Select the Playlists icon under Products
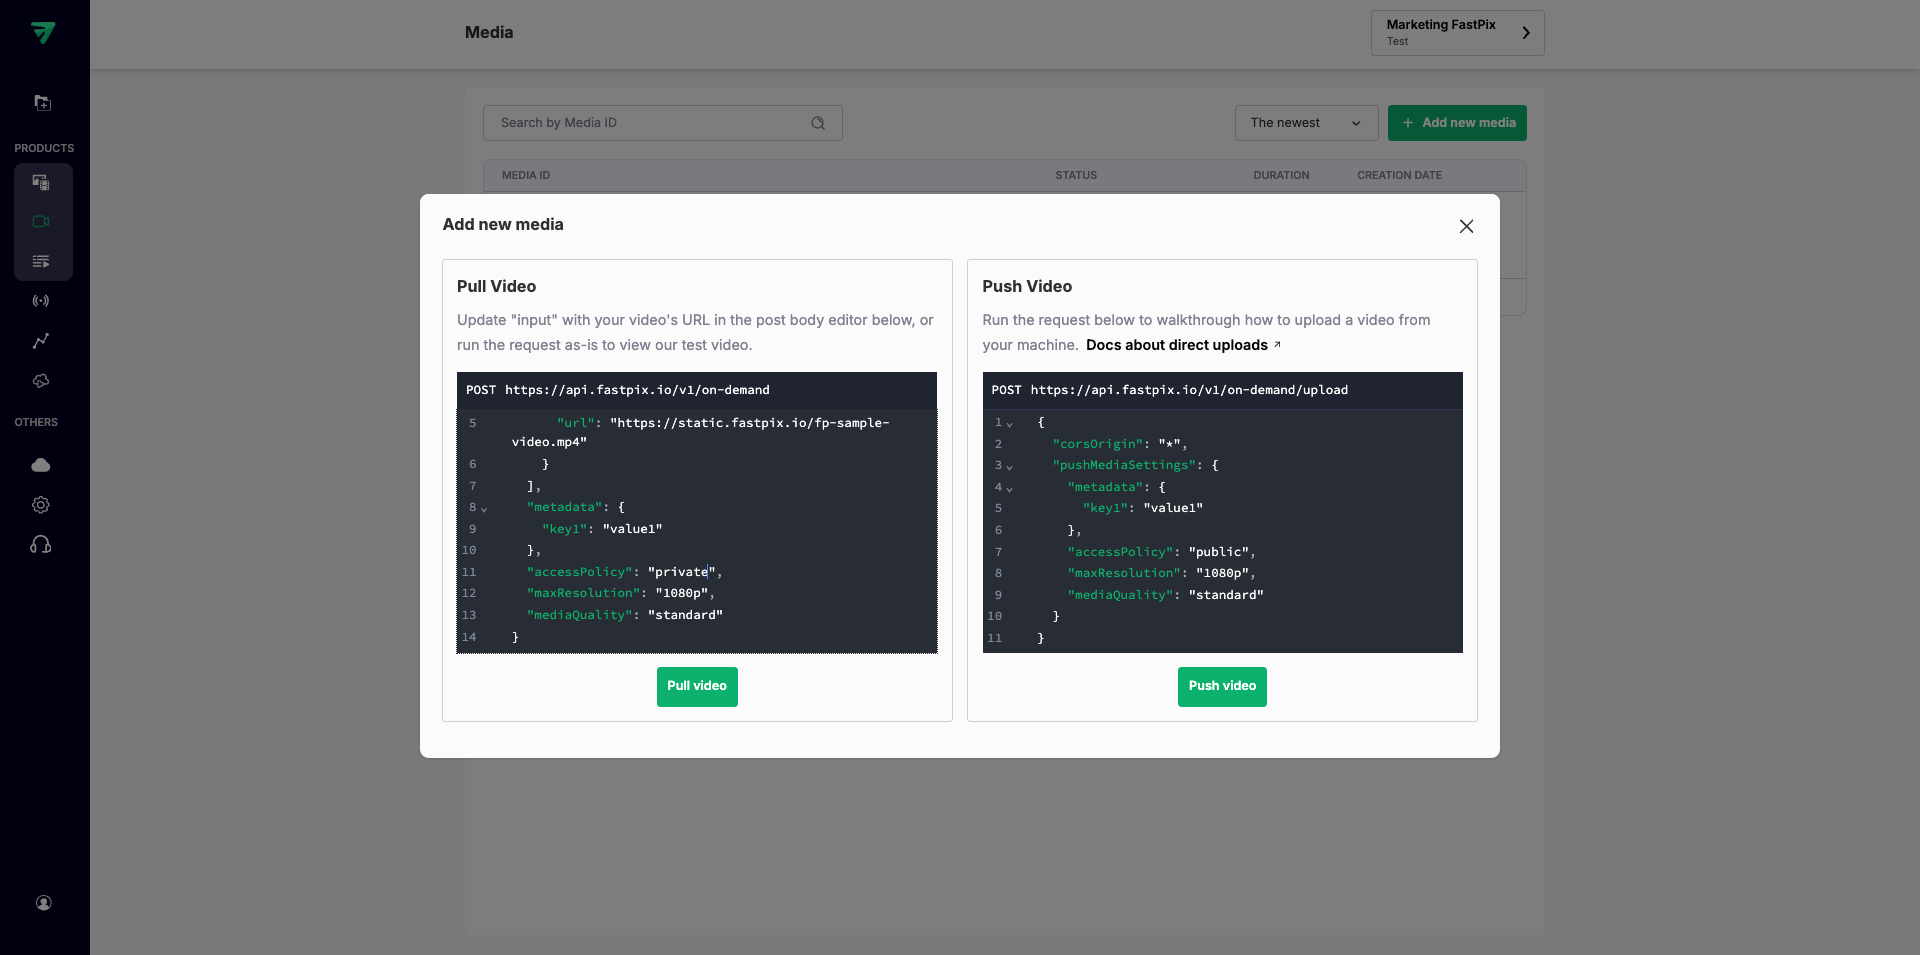 [x=41, y=261]
